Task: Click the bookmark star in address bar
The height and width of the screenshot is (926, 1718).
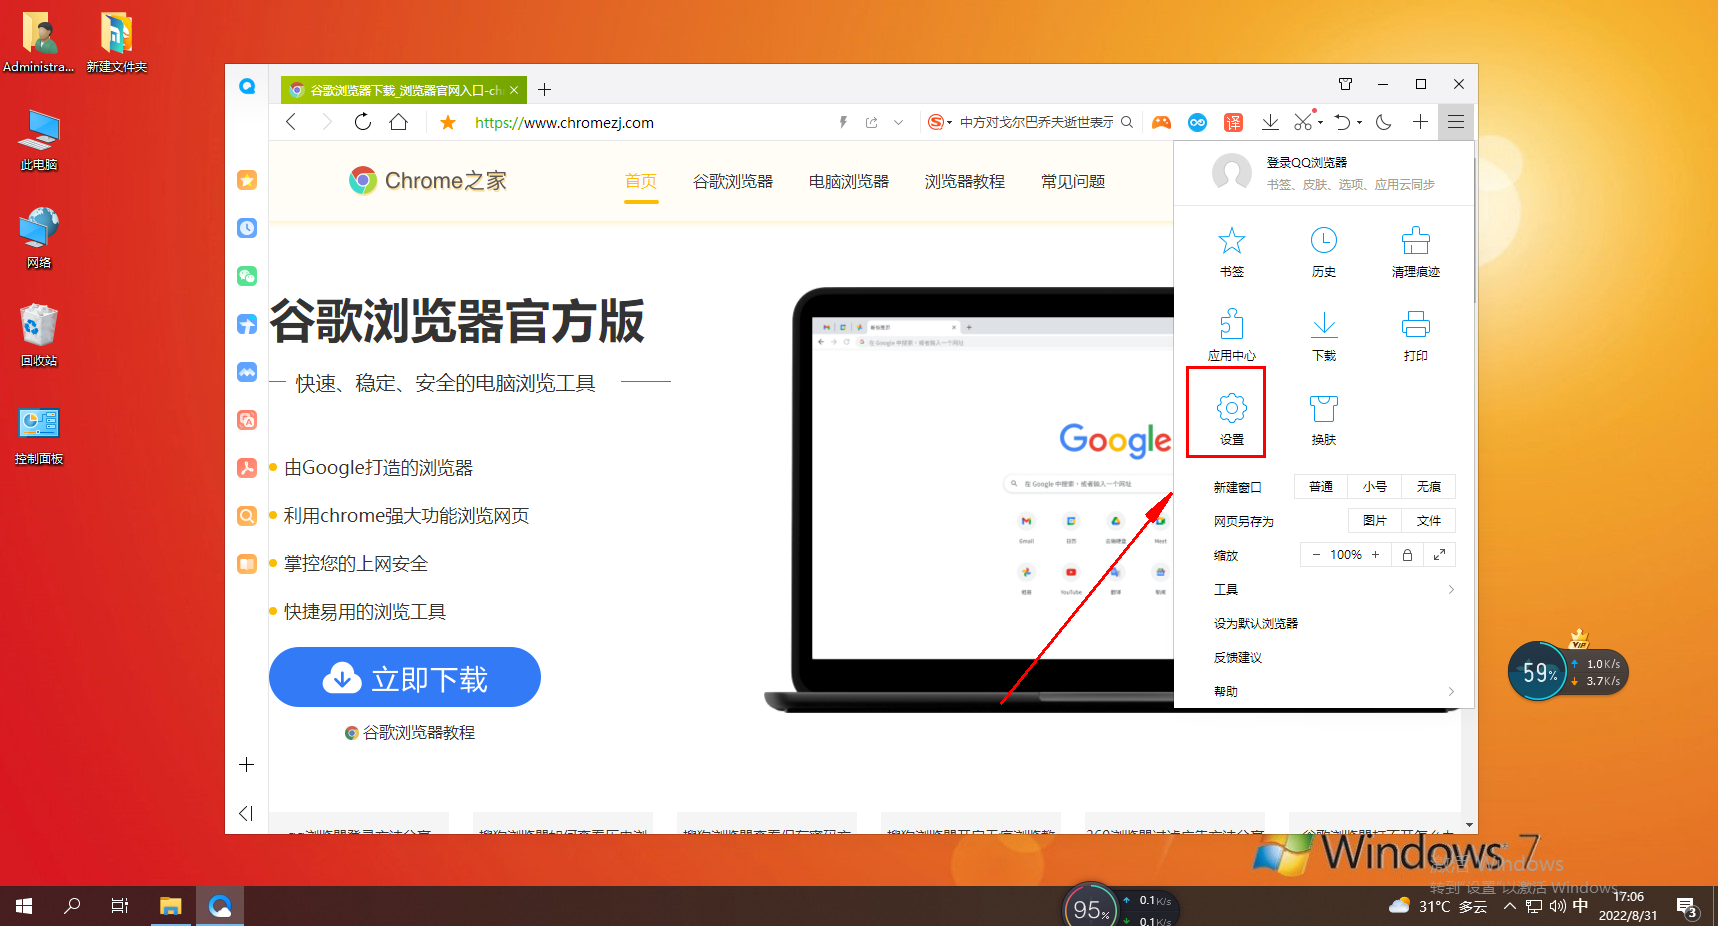Action: pos(448,122)
